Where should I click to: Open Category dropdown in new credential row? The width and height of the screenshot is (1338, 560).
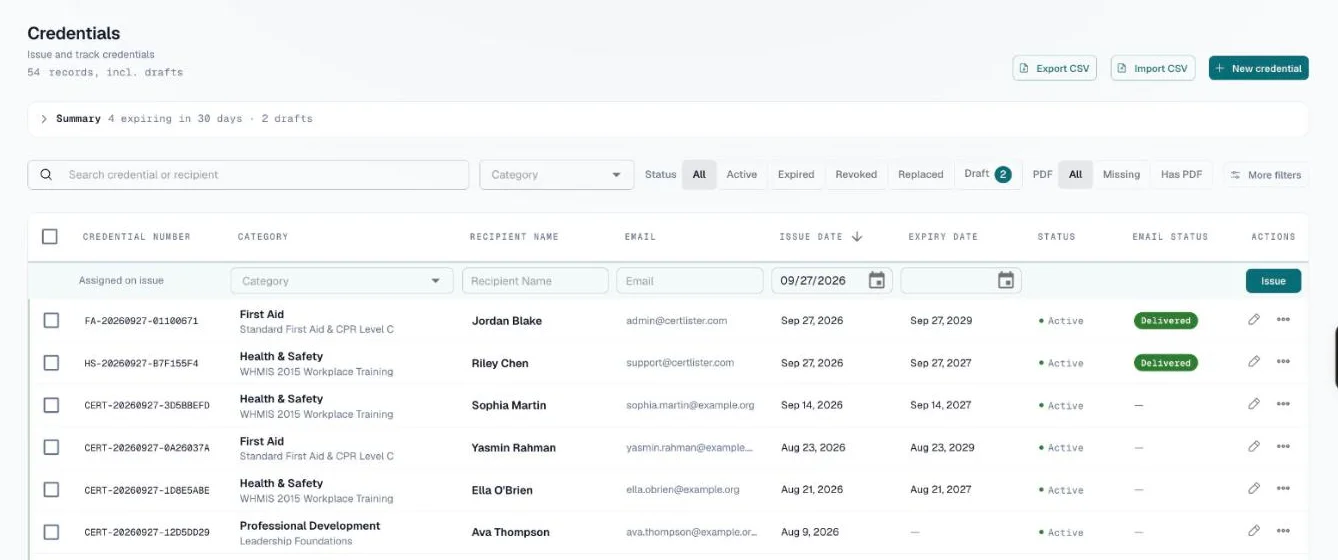(x=342, y=281)
